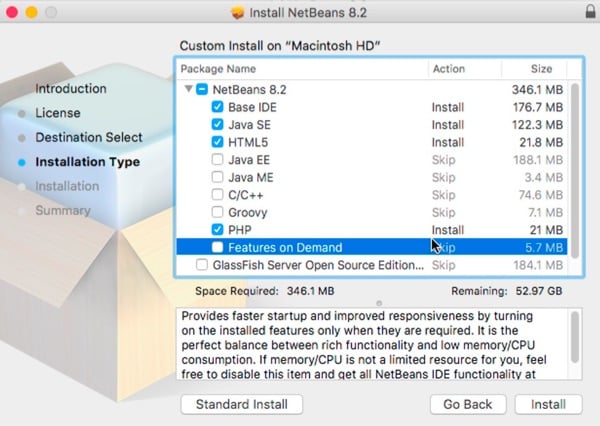Viewport: 600px width, 426px height.
Task: Click the Install button
Action: point(548,405)
